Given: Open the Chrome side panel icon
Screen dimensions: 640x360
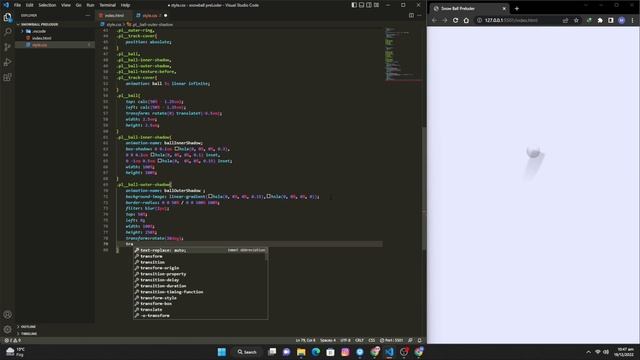Looking at the screenshot, I should click(611, 20).
